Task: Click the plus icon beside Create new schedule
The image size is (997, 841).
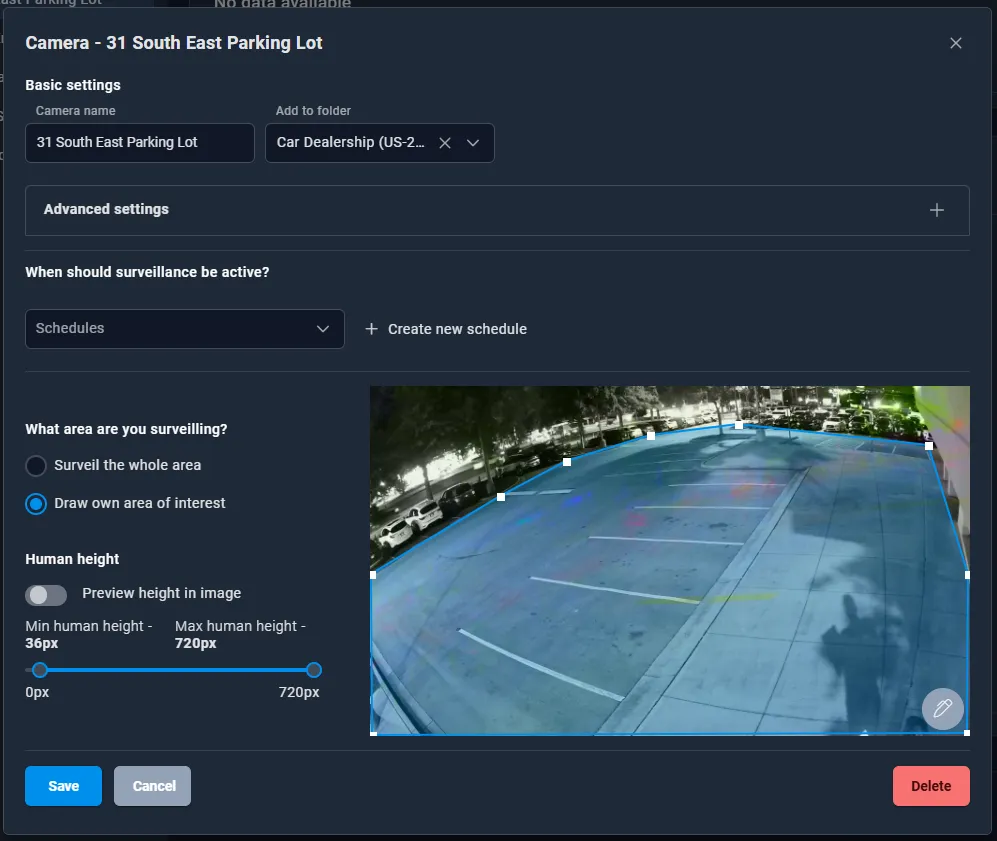Action: (371, 329)
